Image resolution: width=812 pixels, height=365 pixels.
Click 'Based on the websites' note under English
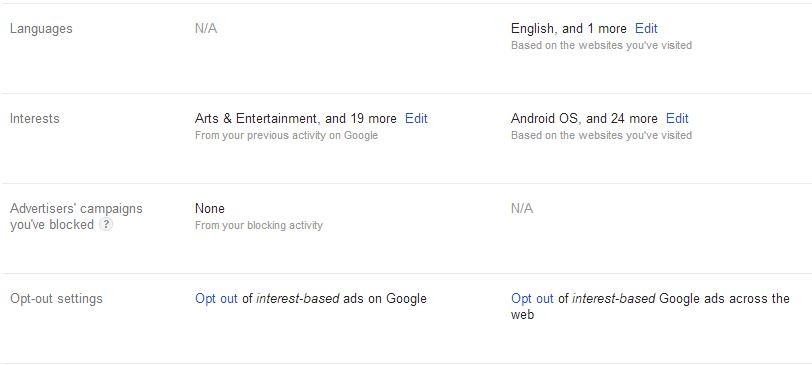pyautogui.click(x=601, y=46)
